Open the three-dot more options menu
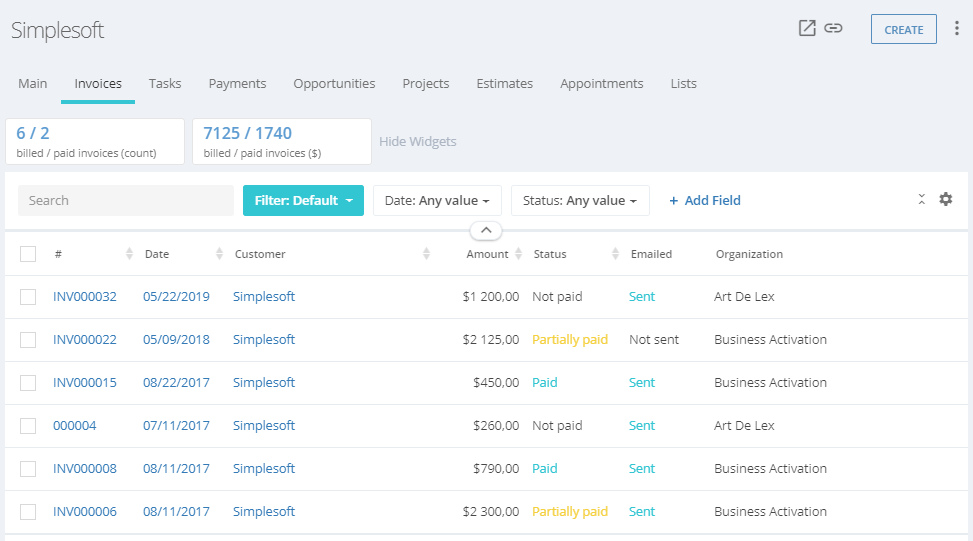Screen dimensions: 973x541 [957, 28]
